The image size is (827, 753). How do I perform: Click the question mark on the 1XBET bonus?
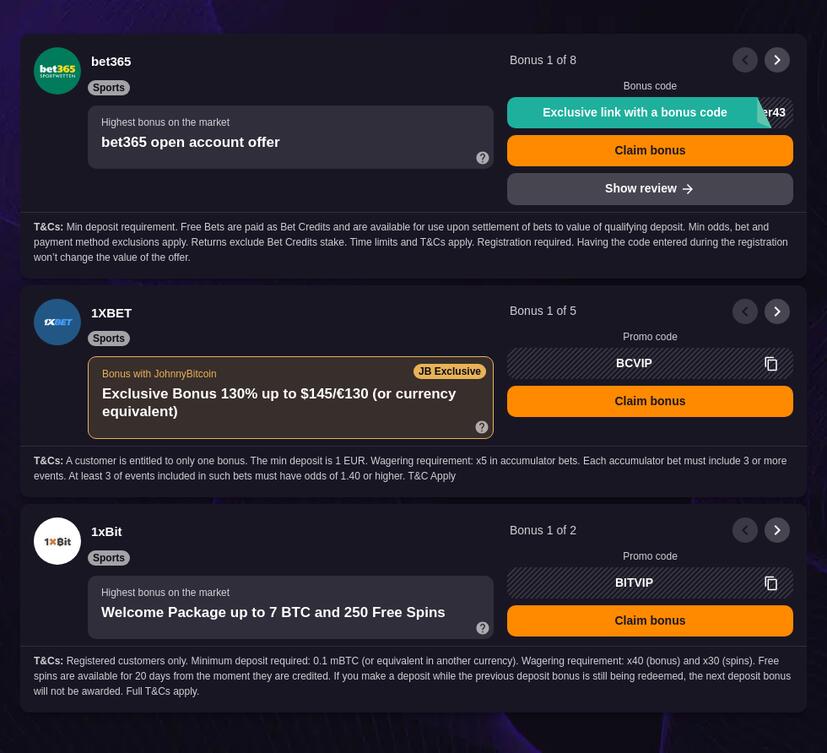click(x=481, y=427)
